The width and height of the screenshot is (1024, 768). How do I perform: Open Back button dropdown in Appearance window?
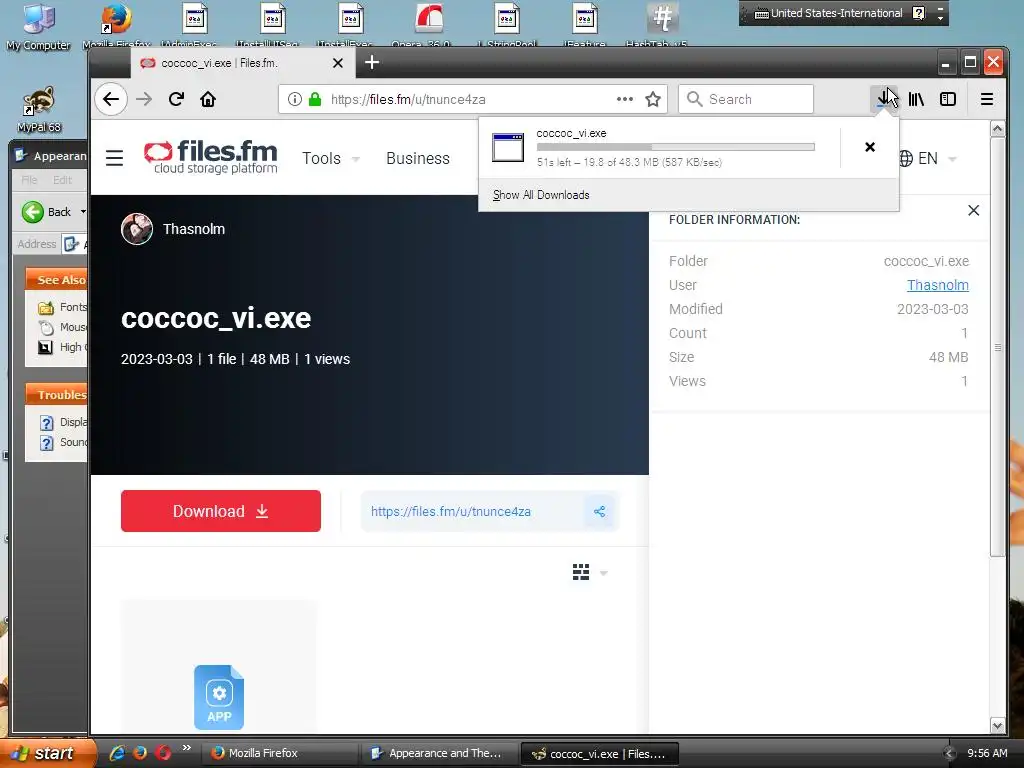[83, 212]
